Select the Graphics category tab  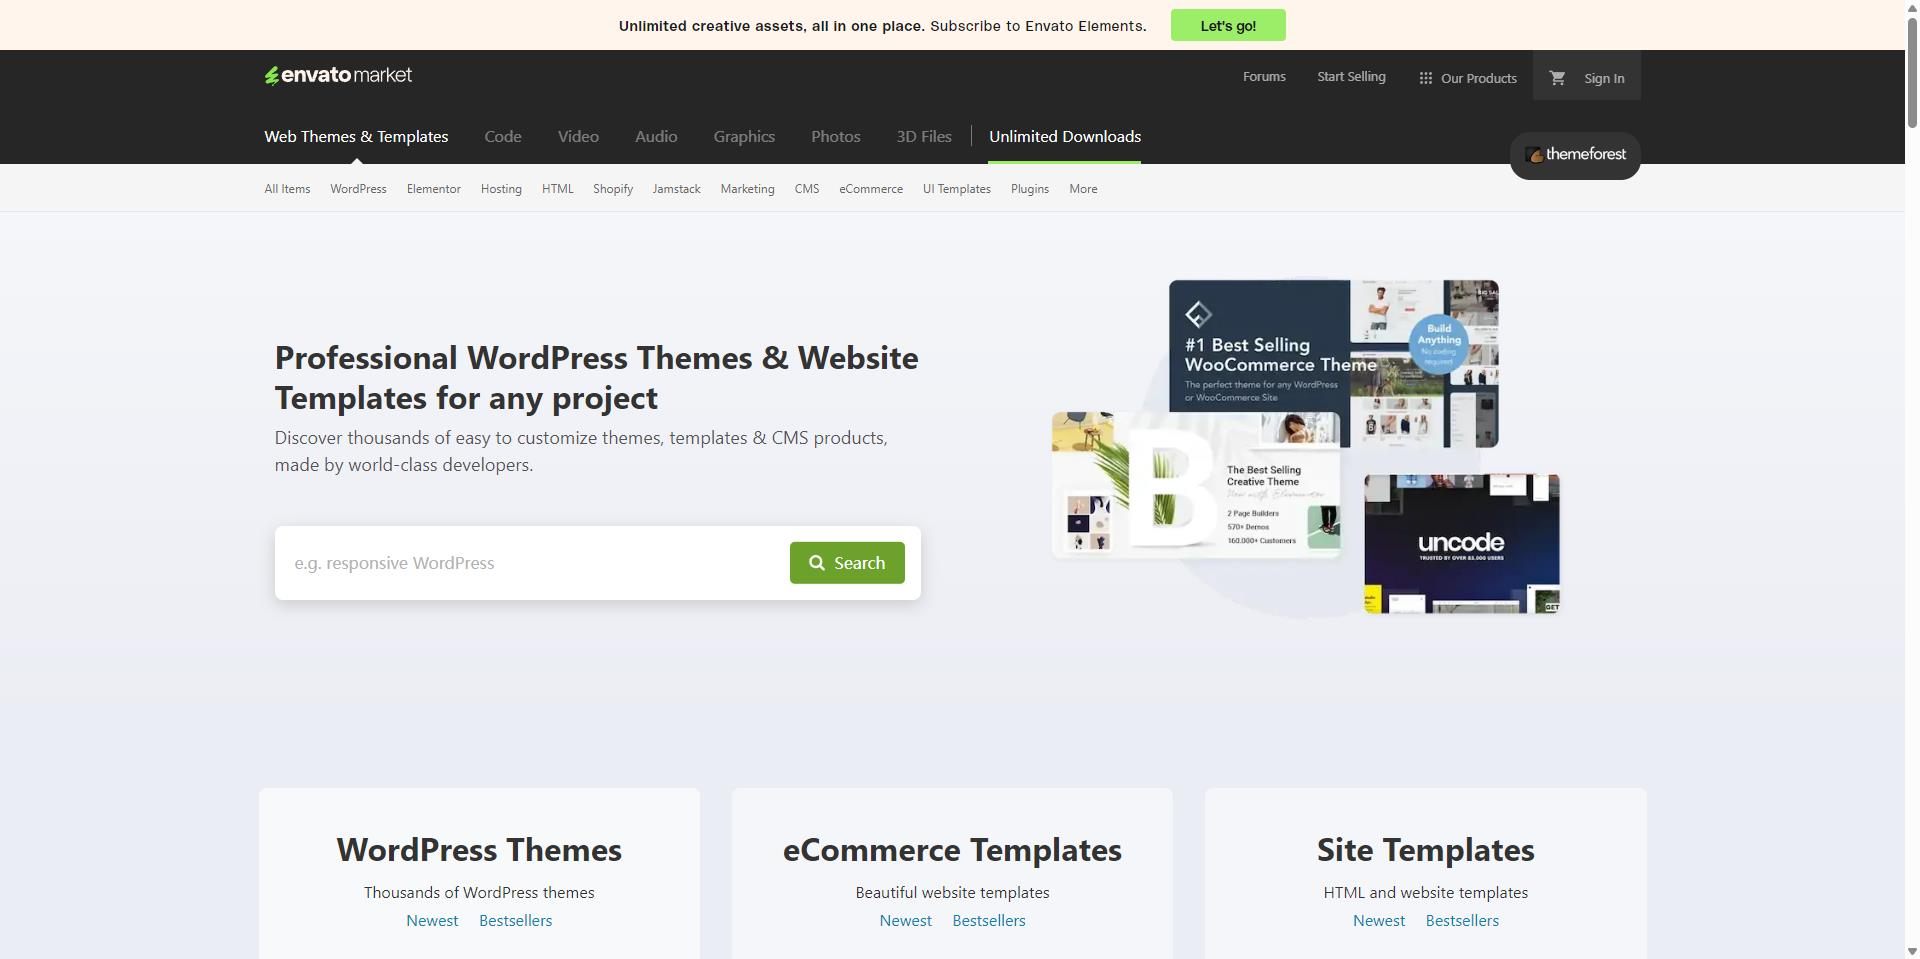pyautogui.click(x=744, y=137)
